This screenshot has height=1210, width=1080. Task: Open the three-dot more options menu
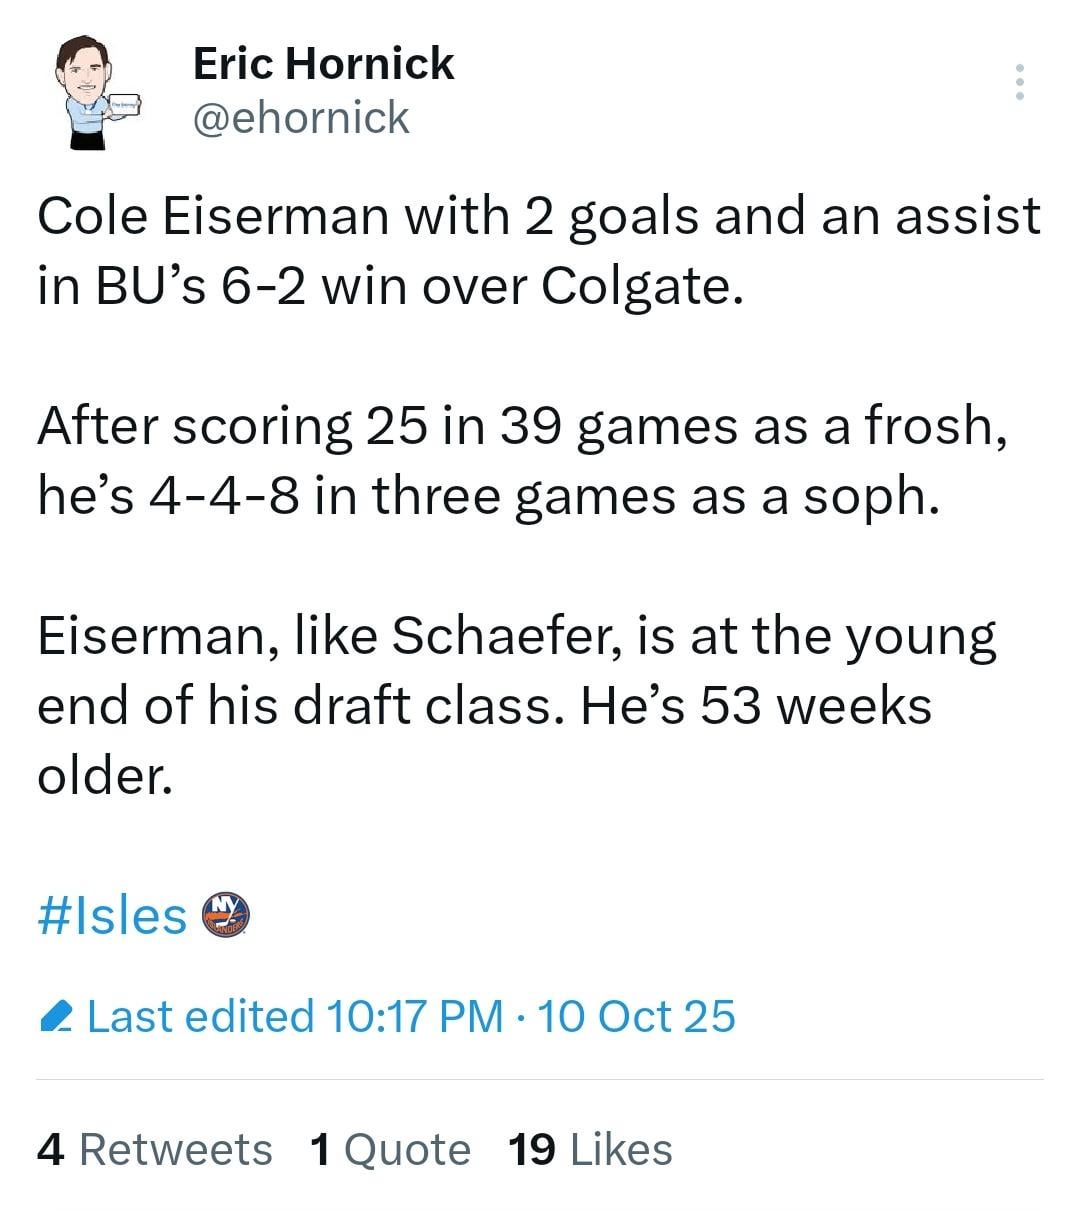(x=1019, y=82)
